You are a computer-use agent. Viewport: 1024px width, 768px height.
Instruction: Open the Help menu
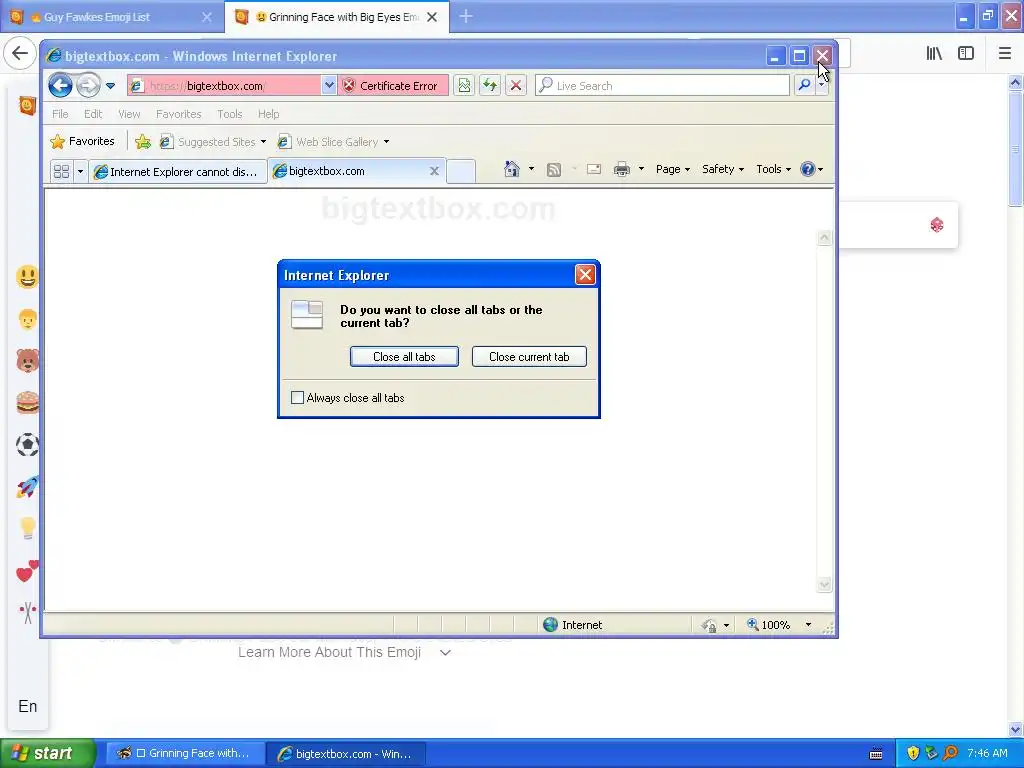[x=268, y=114]
